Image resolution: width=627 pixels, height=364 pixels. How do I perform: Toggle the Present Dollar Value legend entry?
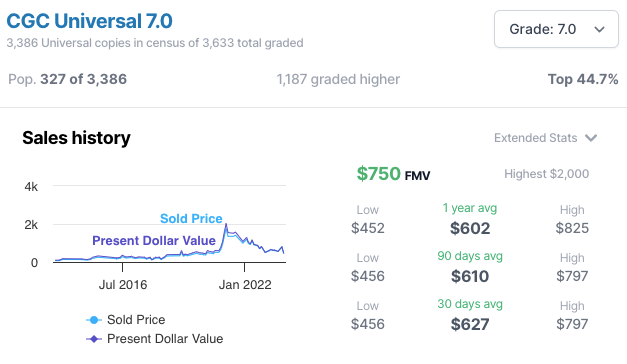point(154,339)
